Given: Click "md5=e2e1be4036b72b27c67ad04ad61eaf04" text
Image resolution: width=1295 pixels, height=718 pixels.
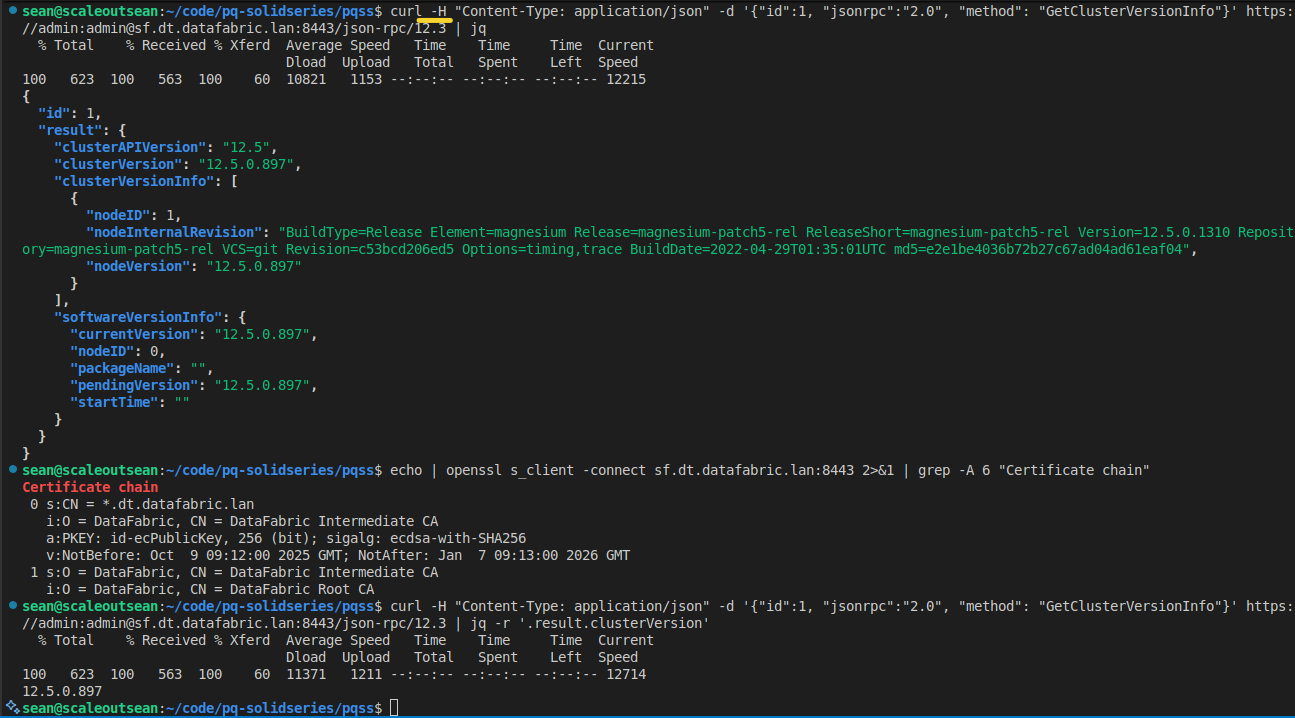Looking at the screenshot, I should (1037, 249).
